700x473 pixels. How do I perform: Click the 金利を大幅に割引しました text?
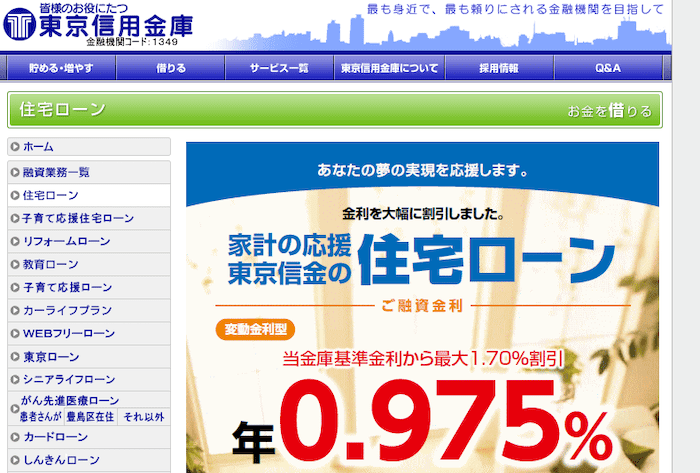[x=423, y=214]
